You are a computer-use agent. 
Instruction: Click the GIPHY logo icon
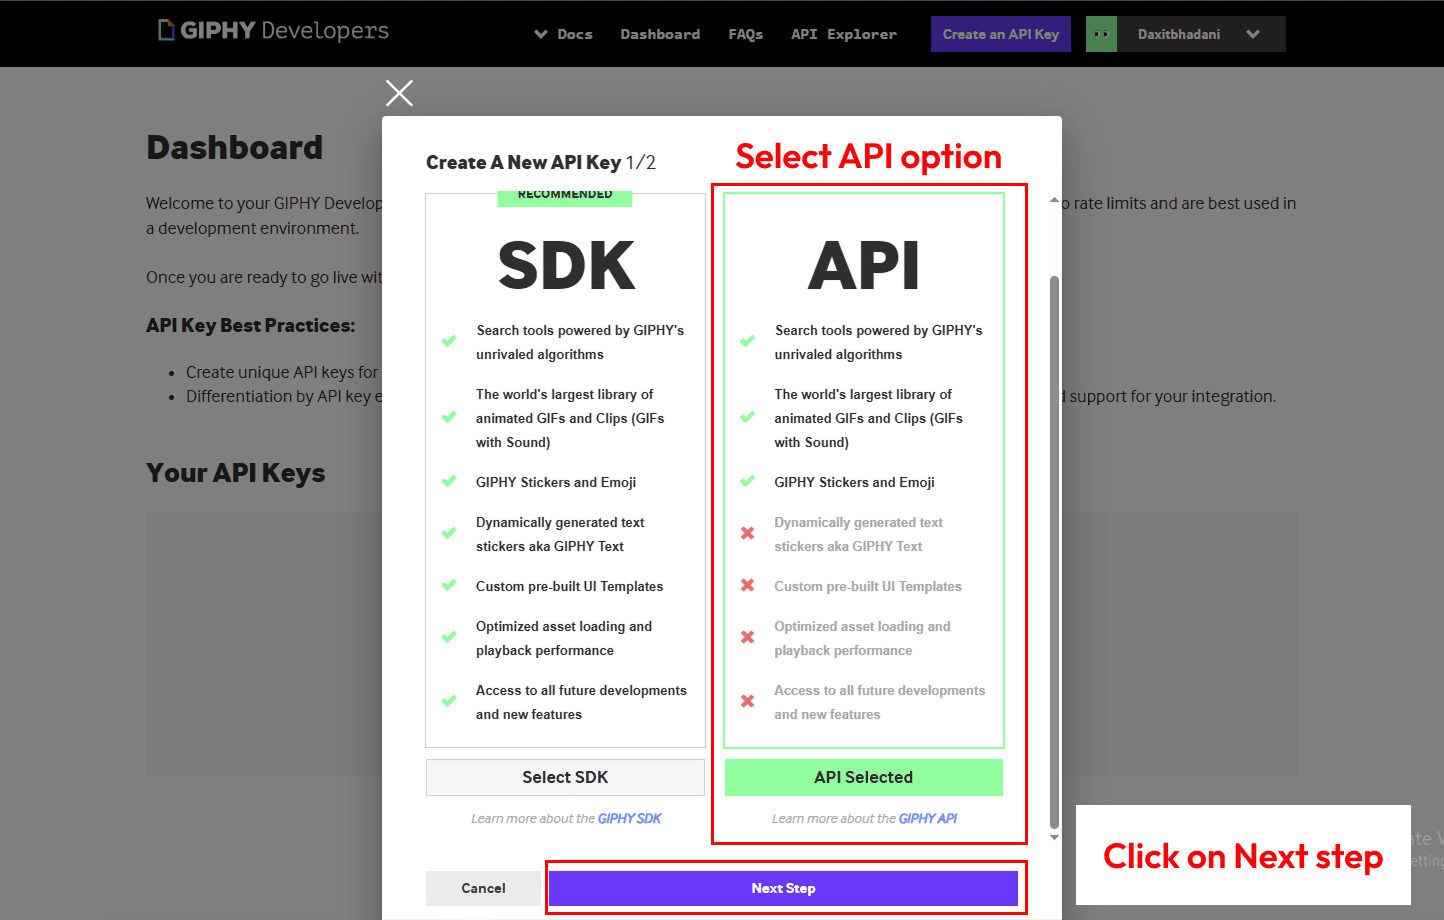(x=166, y=30)
